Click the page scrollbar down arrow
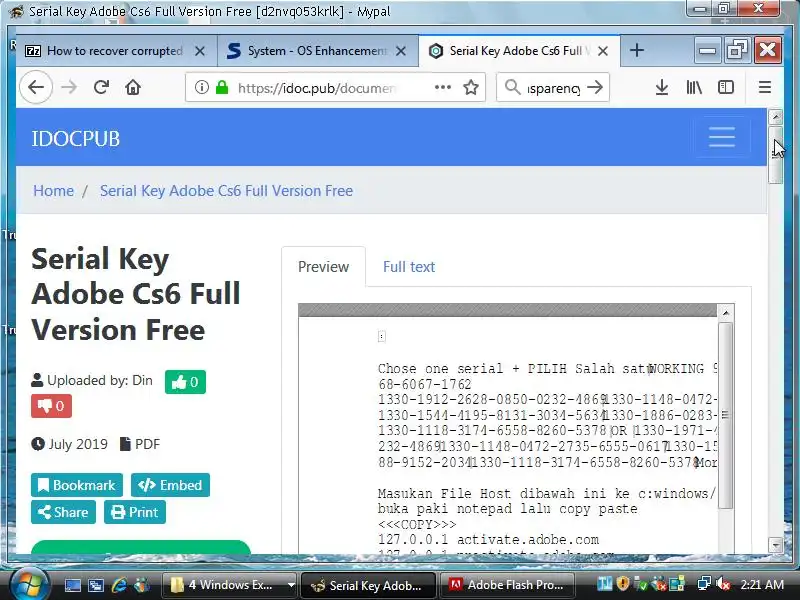Viewport: 800px width, 600px height. pos(776,545)
